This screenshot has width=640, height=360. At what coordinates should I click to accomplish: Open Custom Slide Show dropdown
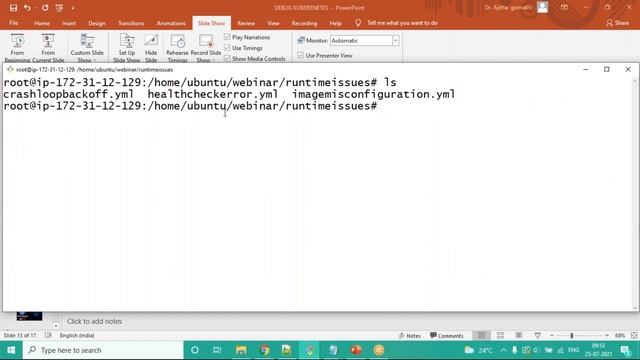(x=87, y=48)
